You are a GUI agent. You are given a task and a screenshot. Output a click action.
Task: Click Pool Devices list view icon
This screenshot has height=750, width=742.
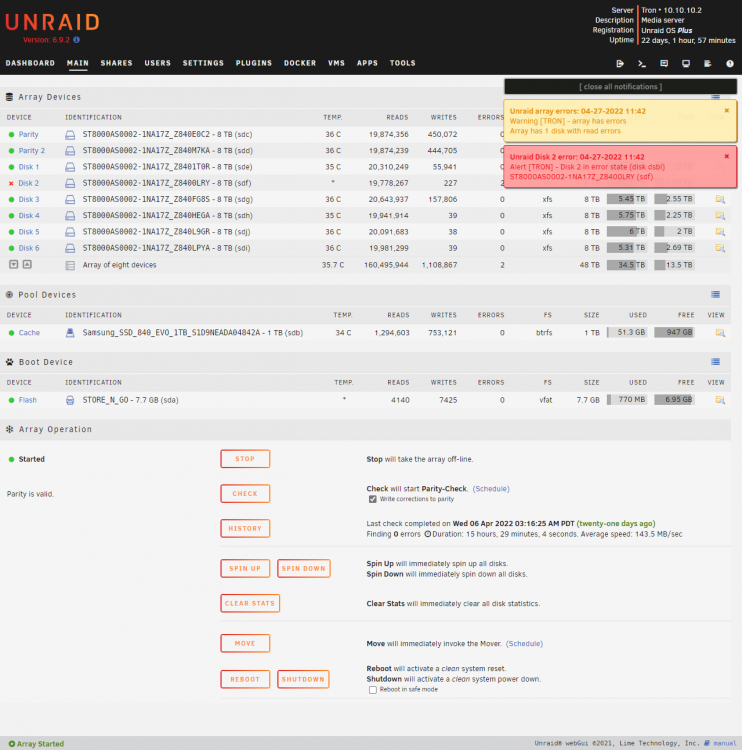pos(715,295)
